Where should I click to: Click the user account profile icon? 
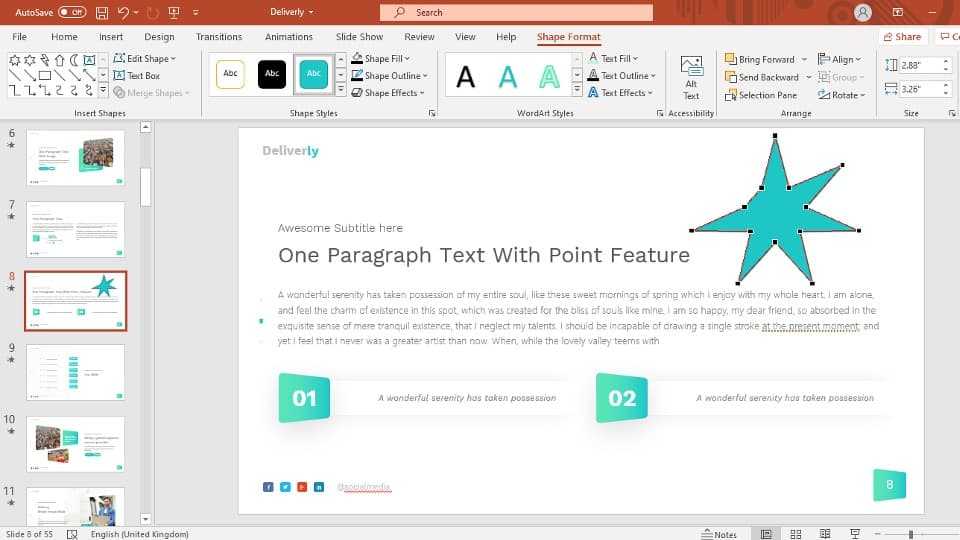(862, 12)
